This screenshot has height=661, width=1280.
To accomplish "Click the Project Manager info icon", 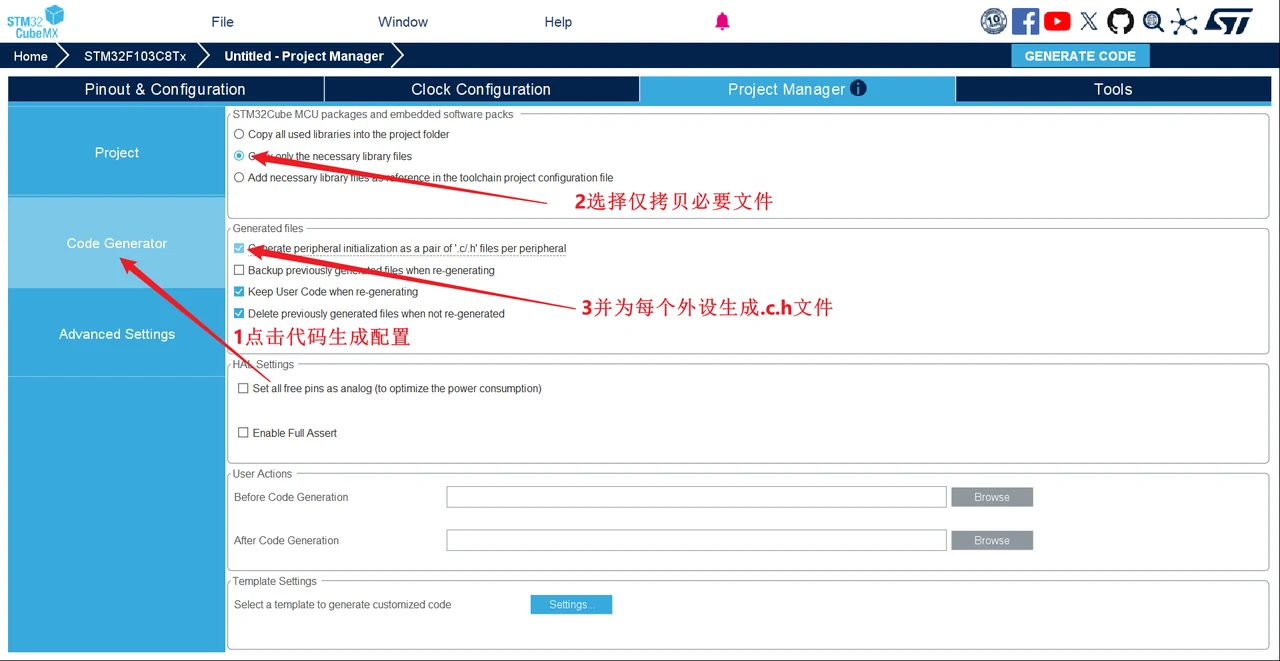I will coord(858,88).
